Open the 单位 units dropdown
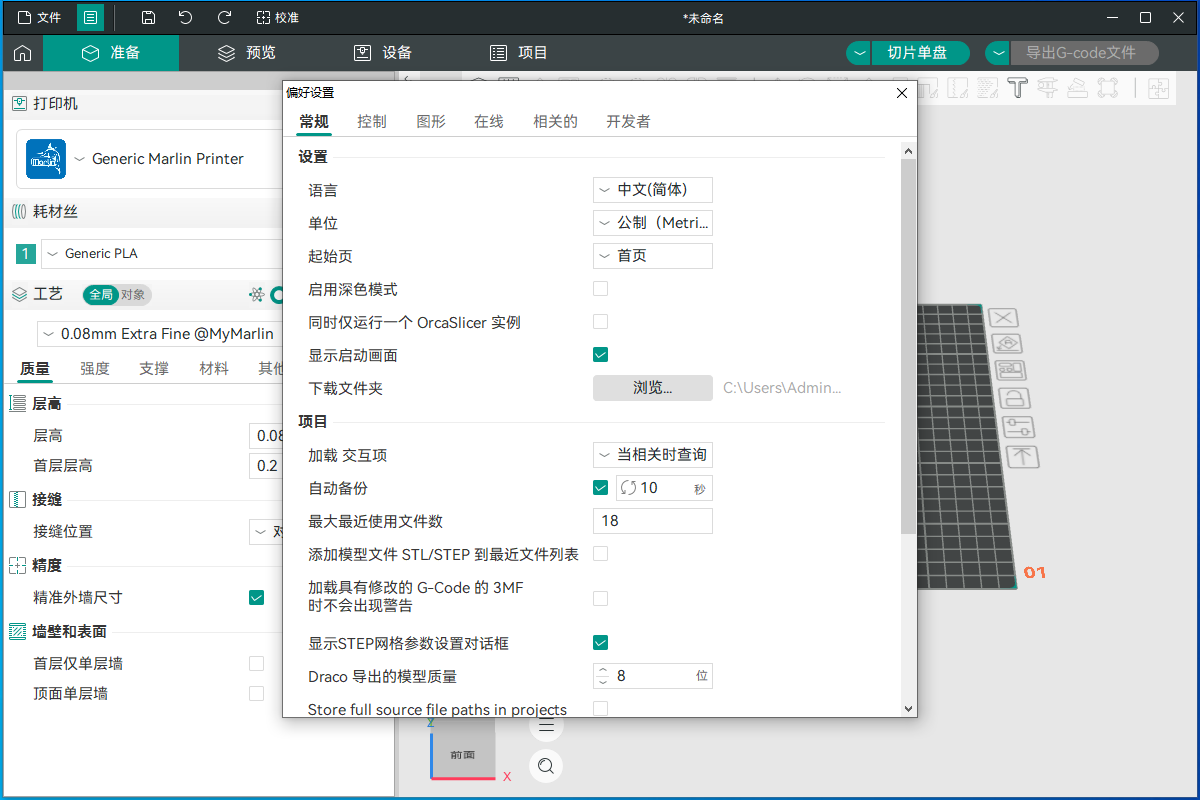Screen dimensions: 1200x800 point(653,223)
